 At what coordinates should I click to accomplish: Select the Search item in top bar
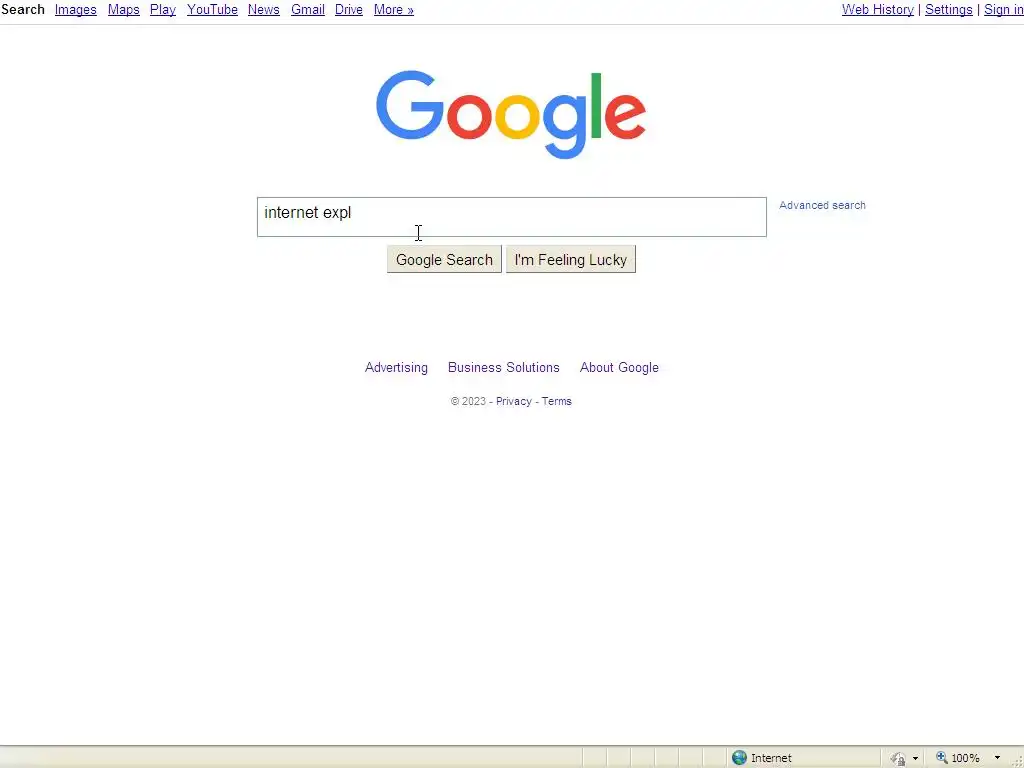pos(23,10)
